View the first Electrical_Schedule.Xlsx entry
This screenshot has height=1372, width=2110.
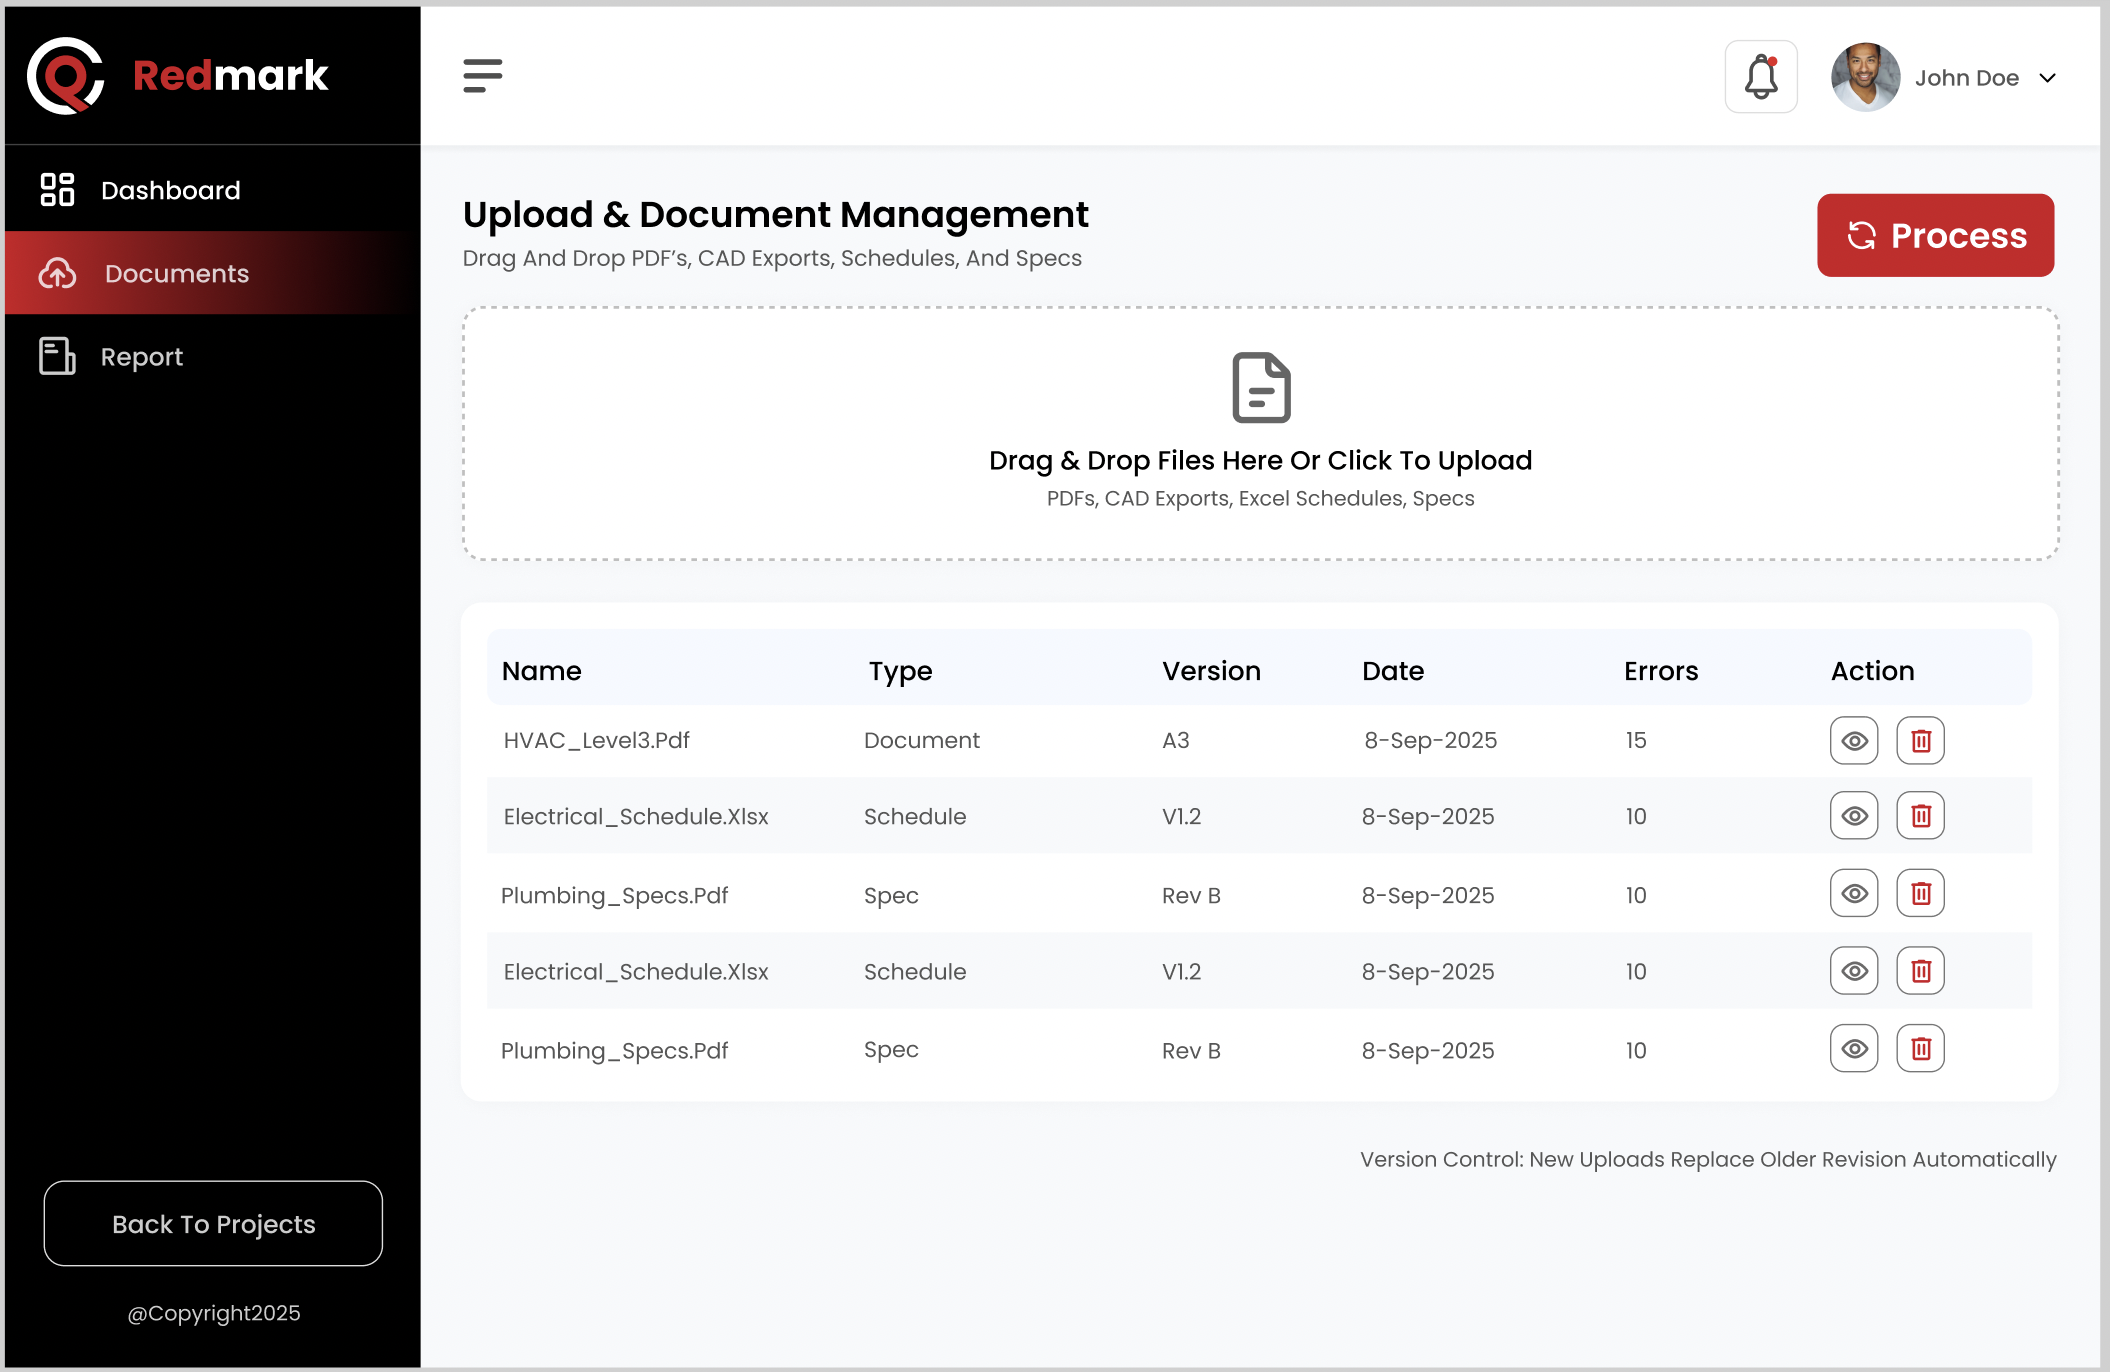pos(1854,816)
